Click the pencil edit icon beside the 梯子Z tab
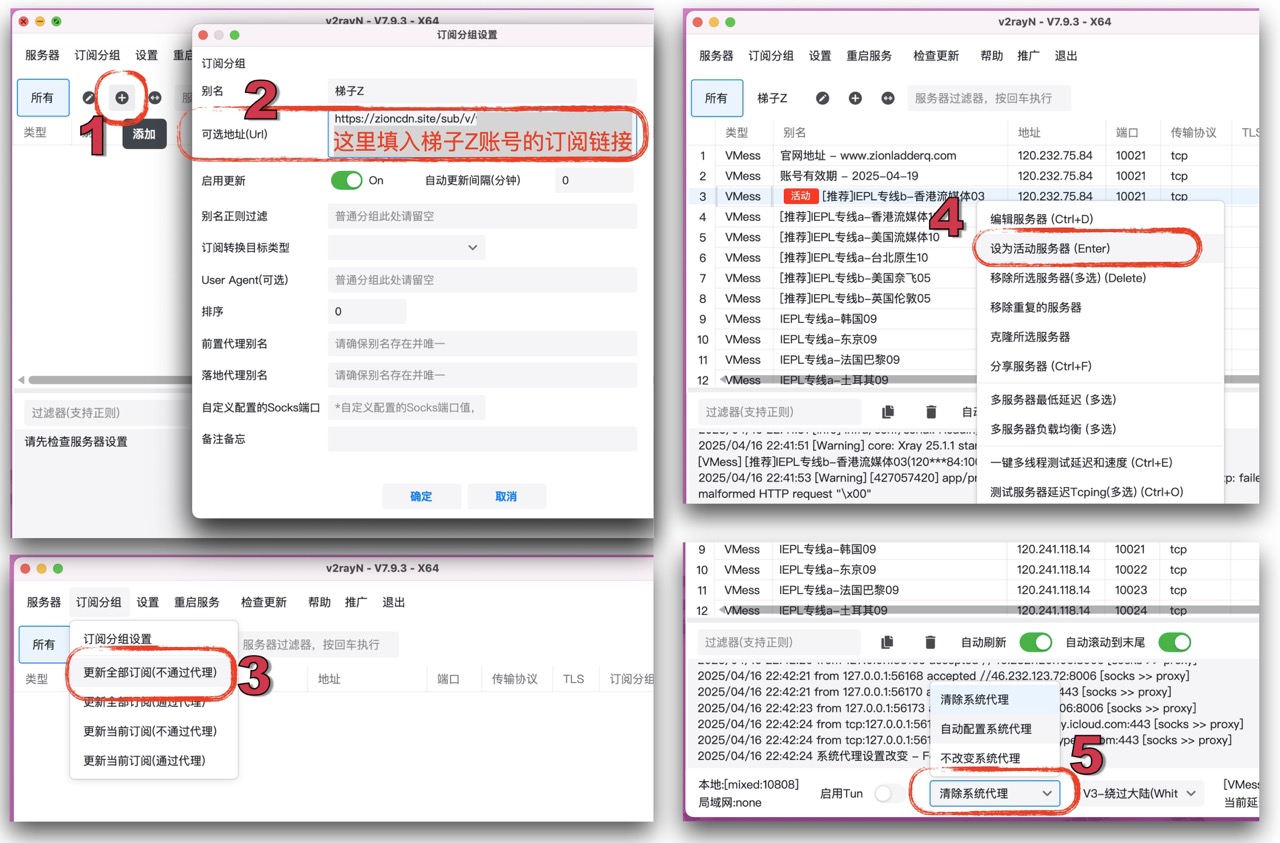1280x843 pixels. pyautogui.click(x=822, y=98)
